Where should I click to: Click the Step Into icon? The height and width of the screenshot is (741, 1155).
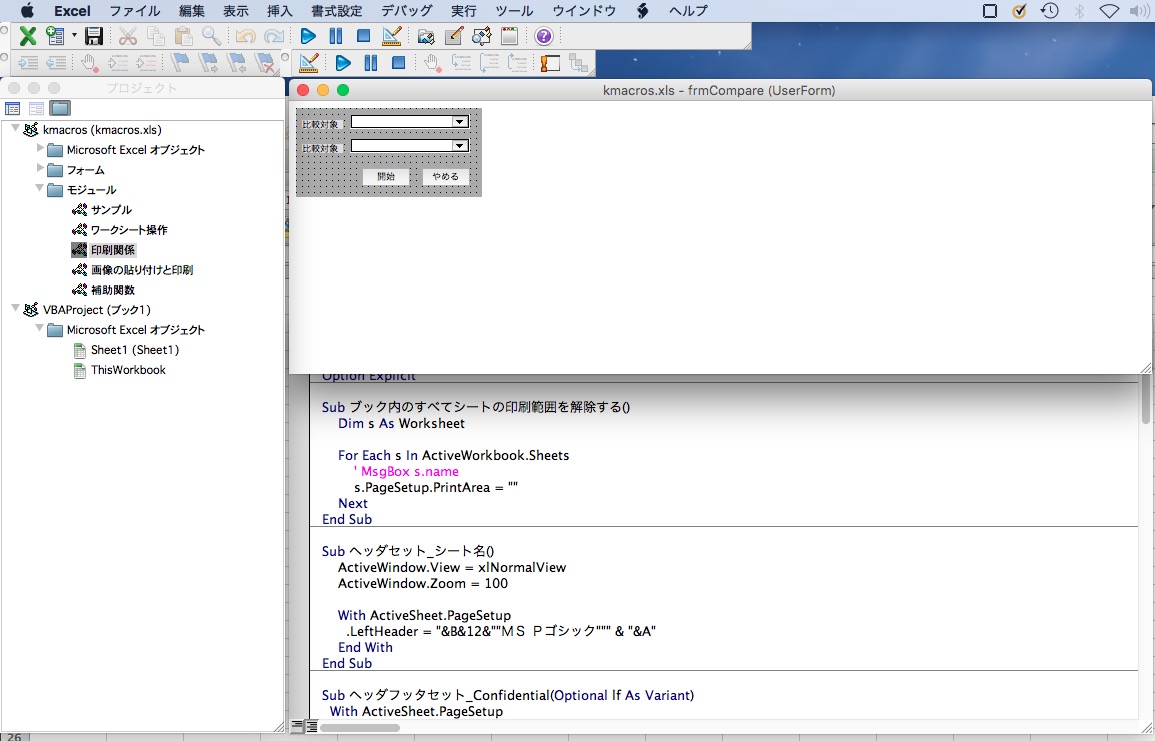click(x=461, y=63)
